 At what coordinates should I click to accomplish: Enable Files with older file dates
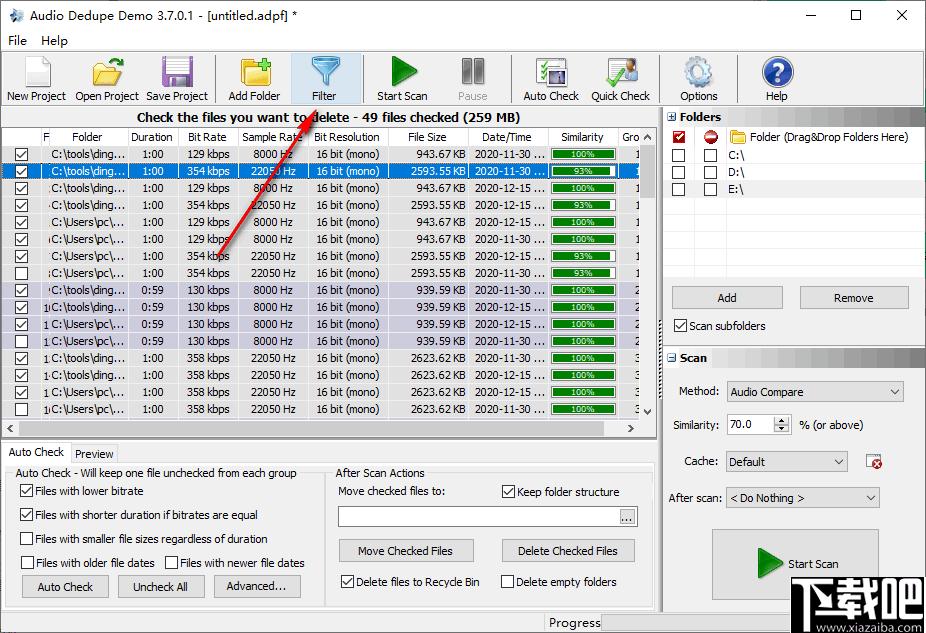[27, 563]
